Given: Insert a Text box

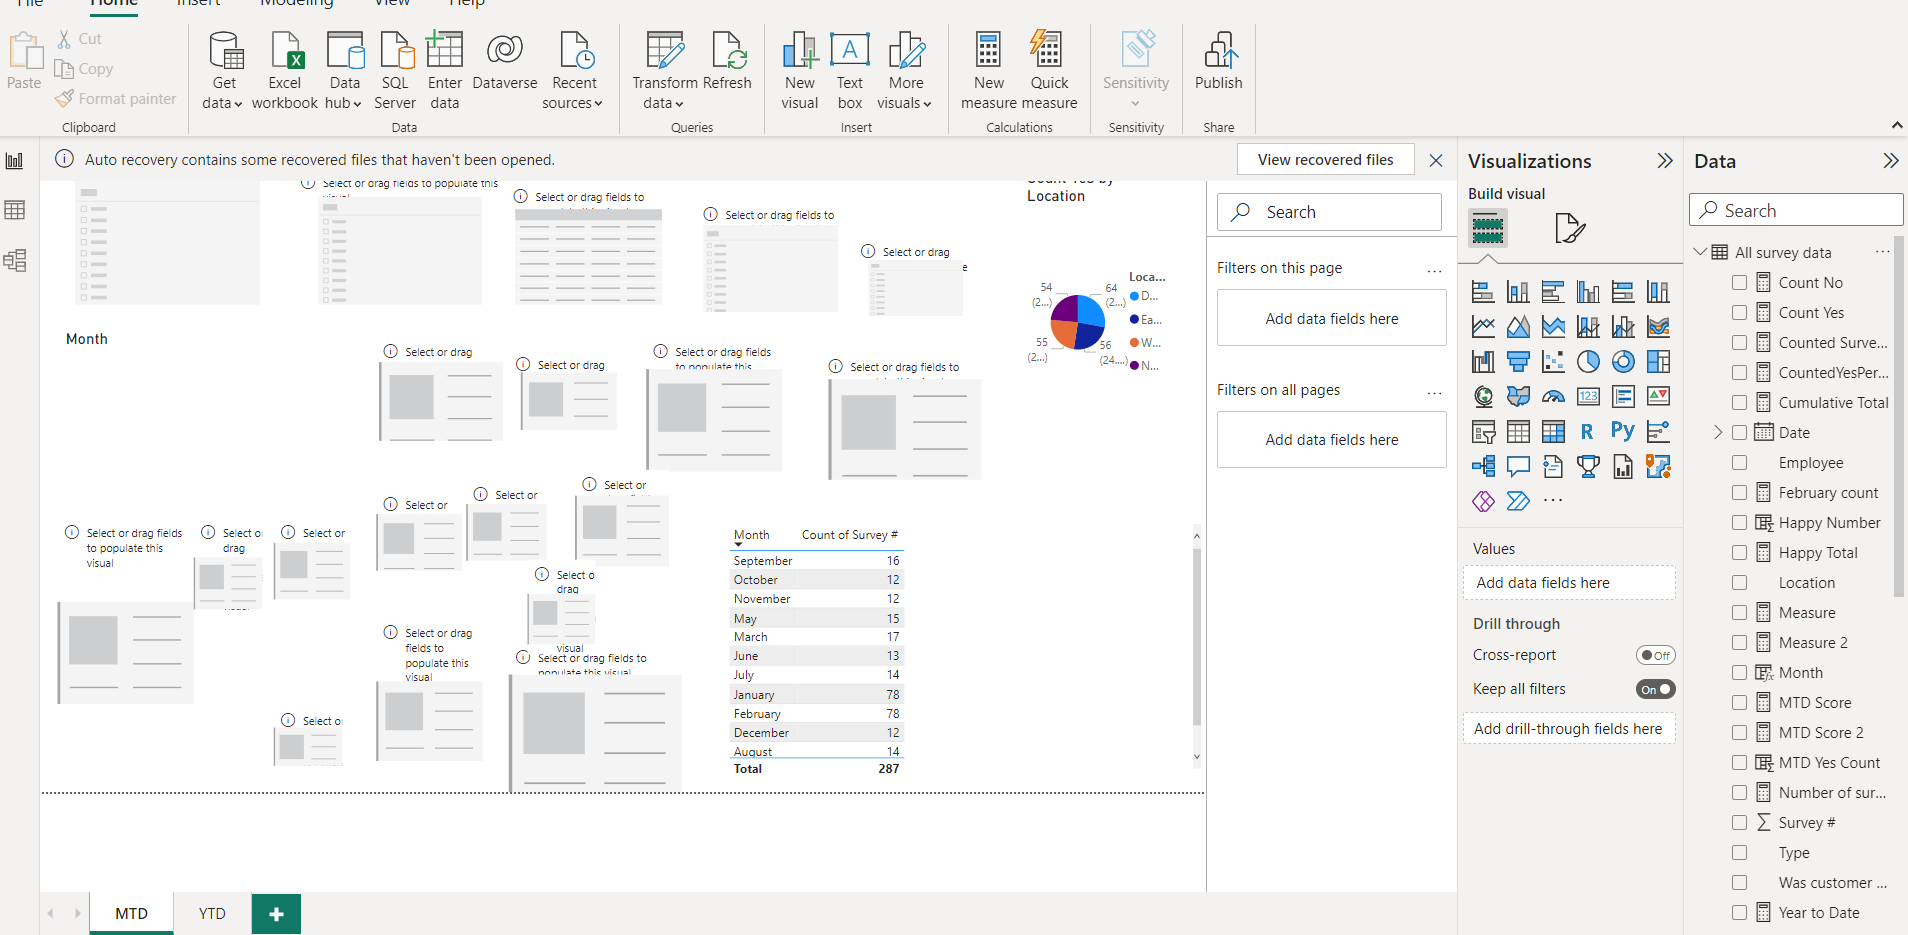Looking at the screenshot, I should (850, 70).
